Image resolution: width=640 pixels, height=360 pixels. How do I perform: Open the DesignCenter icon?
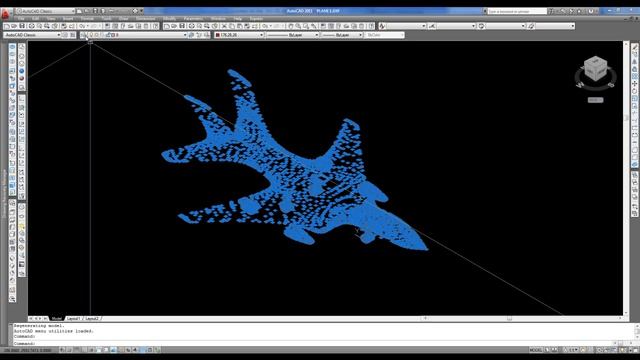click(x=331, y=26)
